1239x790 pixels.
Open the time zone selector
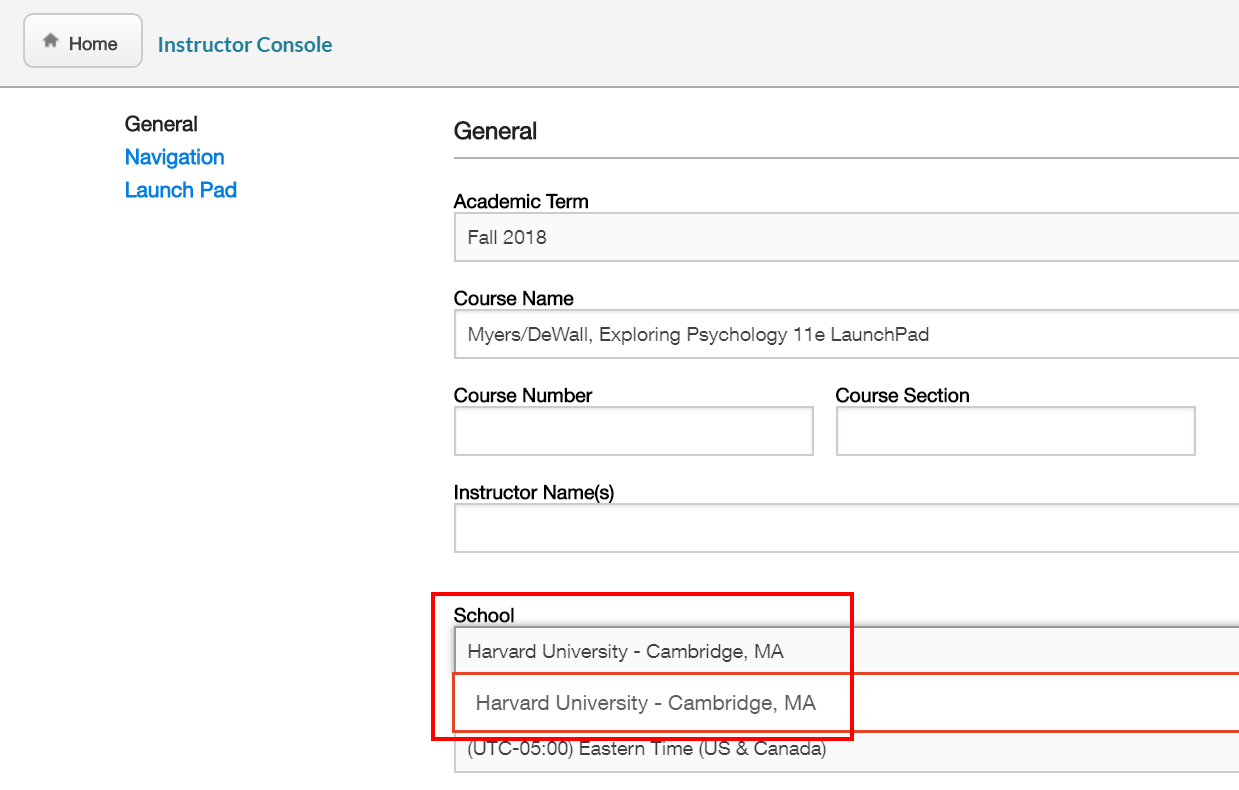click(x=700, y=749)
